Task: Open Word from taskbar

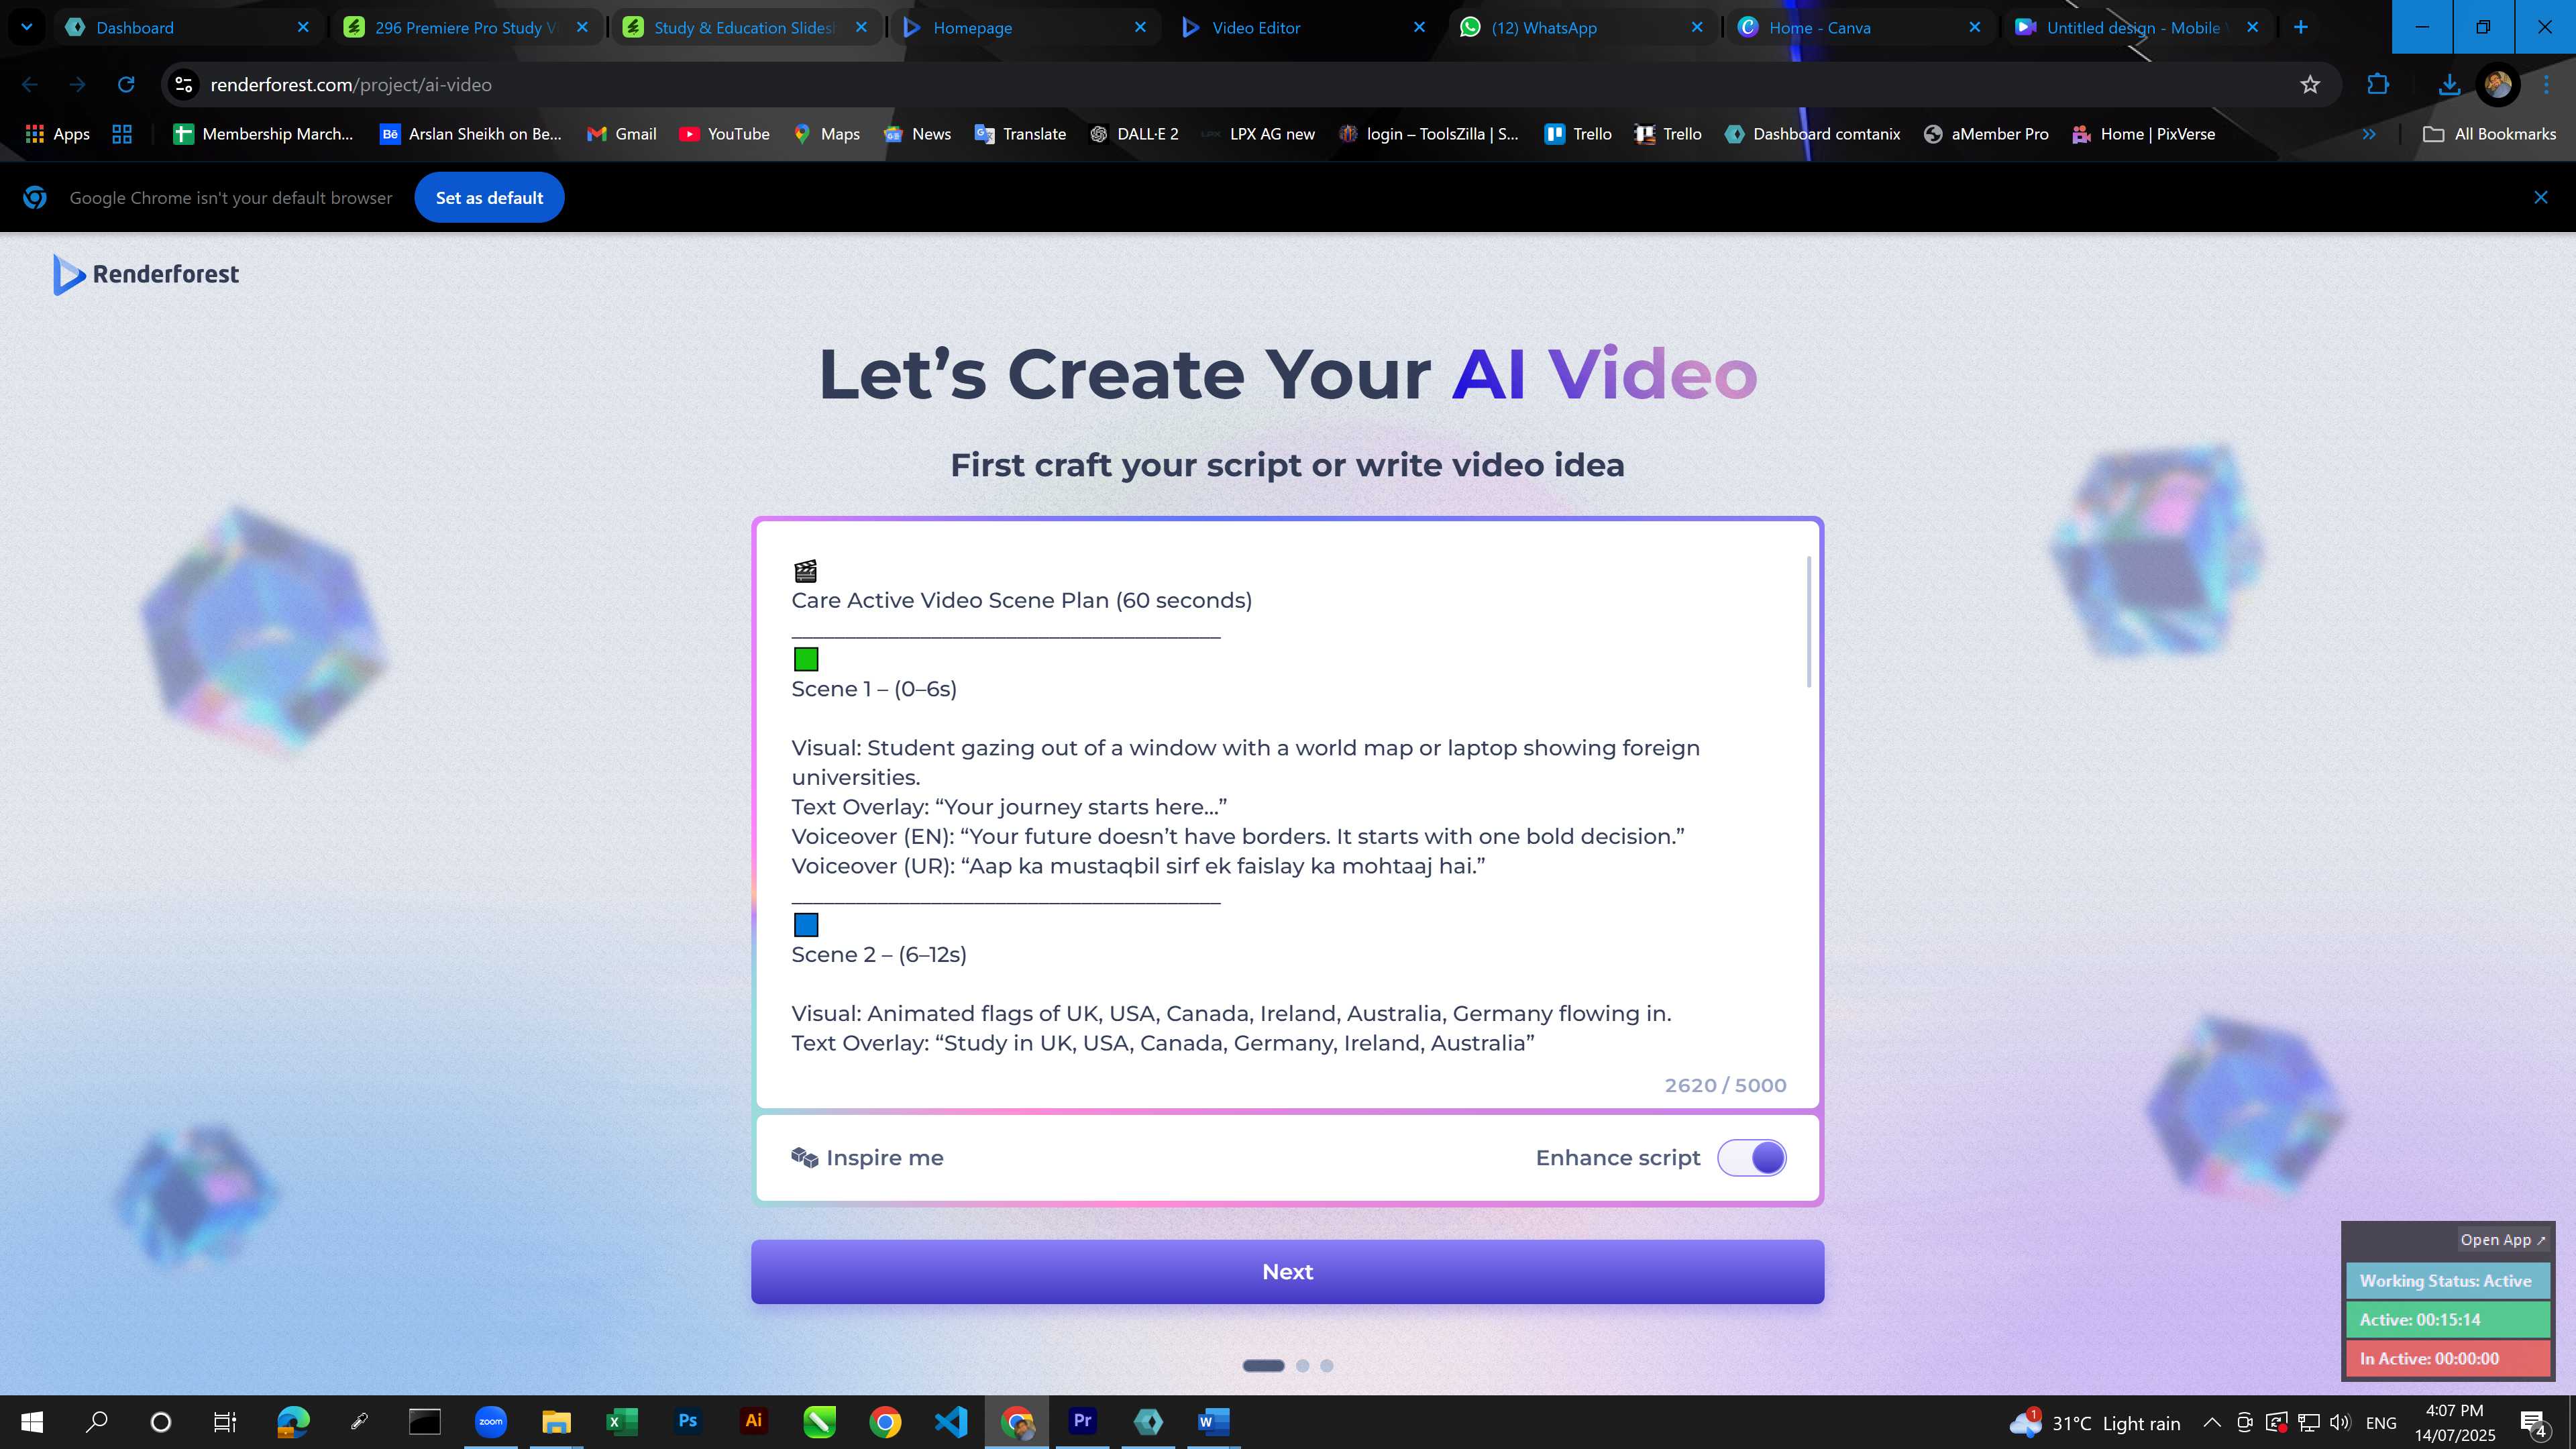Action: pyautogui.click(x=1213, y=1421)
